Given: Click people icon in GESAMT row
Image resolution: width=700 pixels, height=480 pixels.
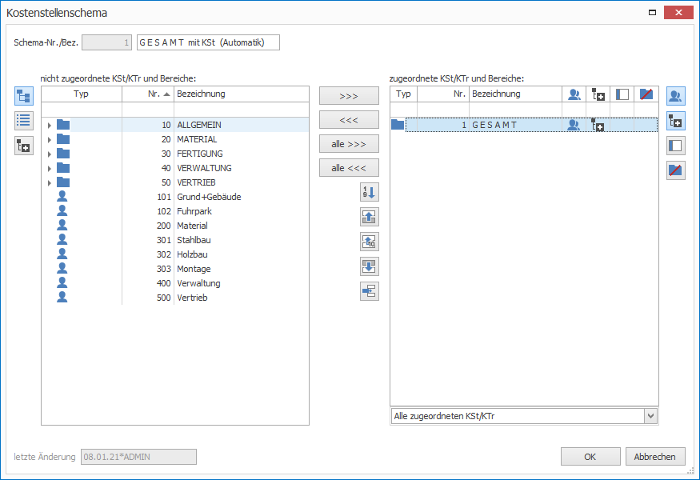Looking at the screenshot, I should tap(574, 125).
